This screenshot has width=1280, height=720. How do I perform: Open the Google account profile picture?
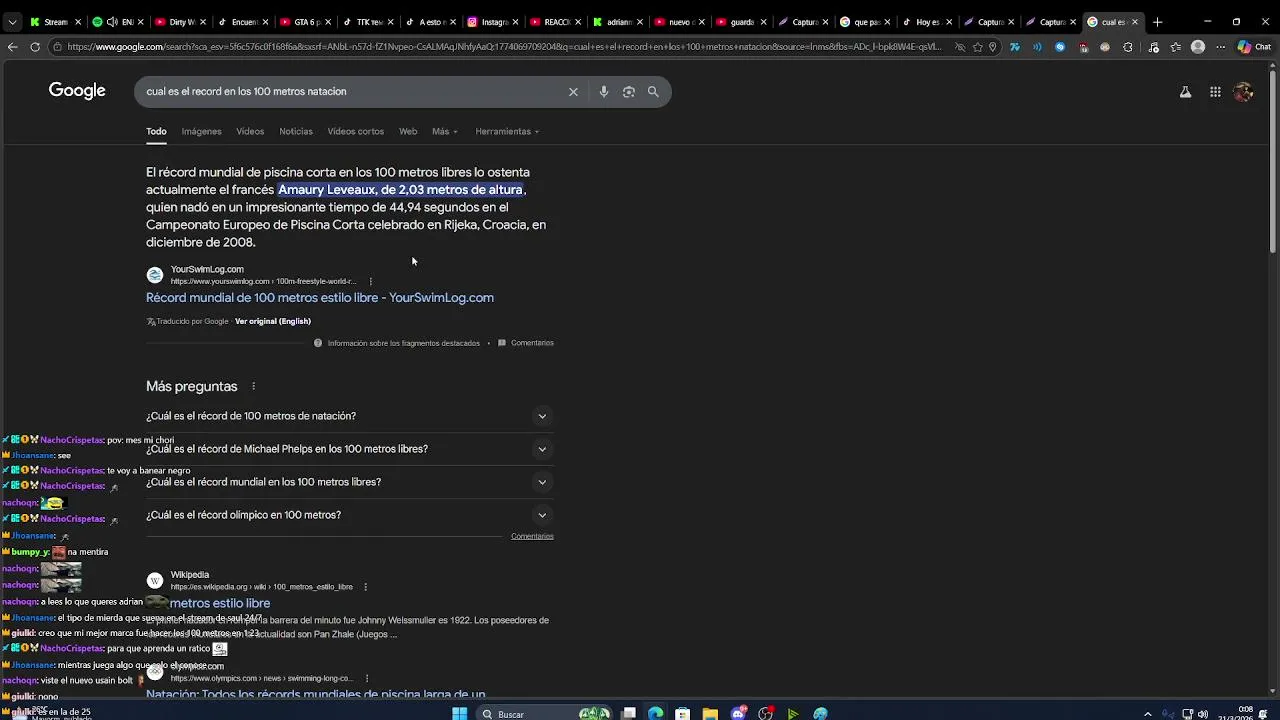click(1243, 92)
